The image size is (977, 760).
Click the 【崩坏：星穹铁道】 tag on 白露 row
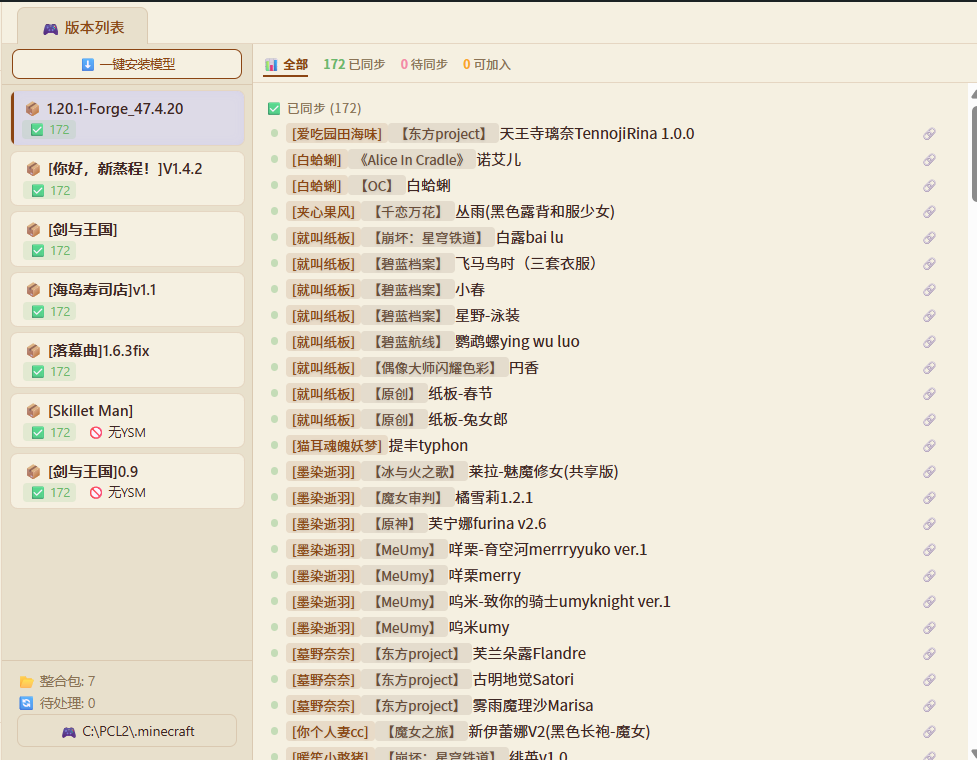pyautogui.click(x=428, y=238)
